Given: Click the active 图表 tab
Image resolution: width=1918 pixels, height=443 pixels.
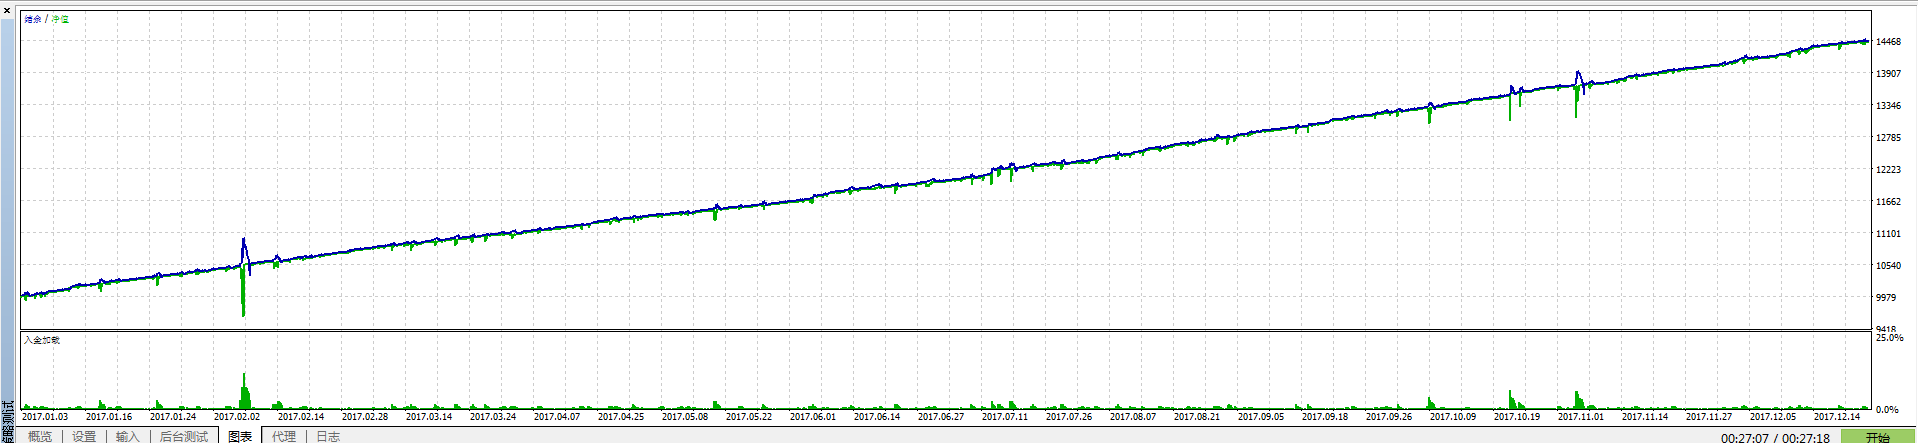Looking at the screenshot, I should point(240,436).
